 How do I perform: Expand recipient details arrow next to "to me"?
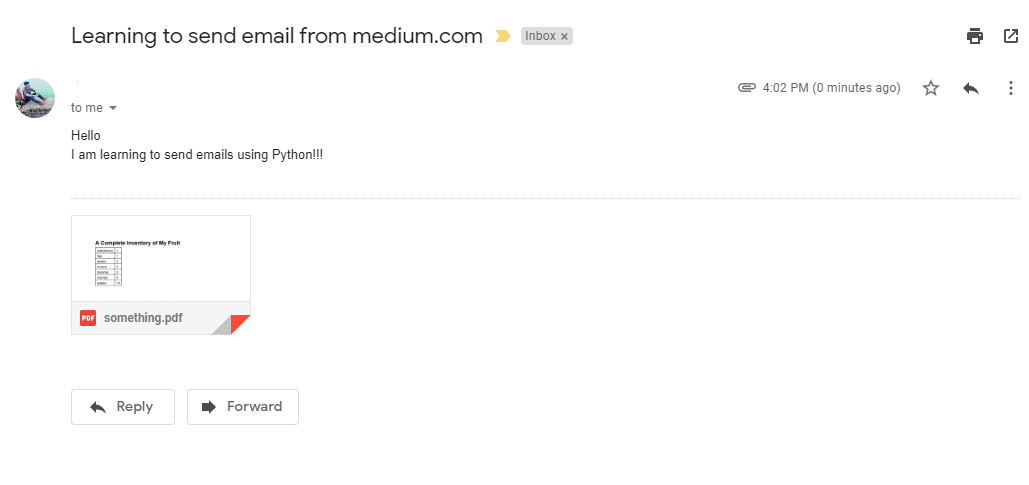click(113, 108)
